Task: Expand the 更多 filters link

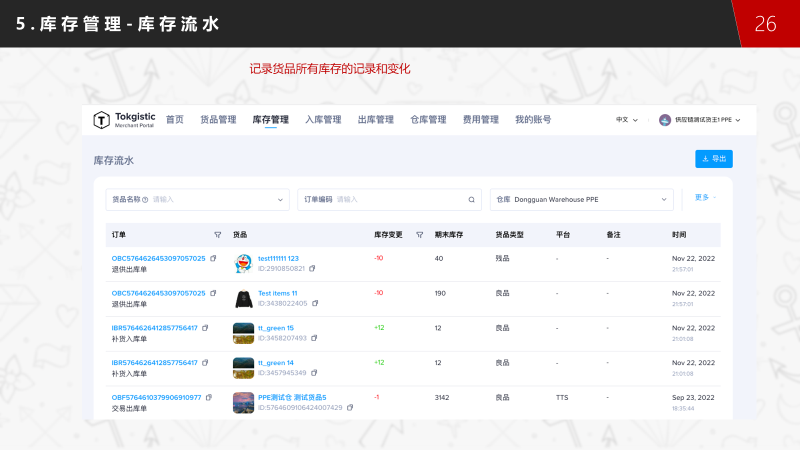Action: (x=705, y=197)
